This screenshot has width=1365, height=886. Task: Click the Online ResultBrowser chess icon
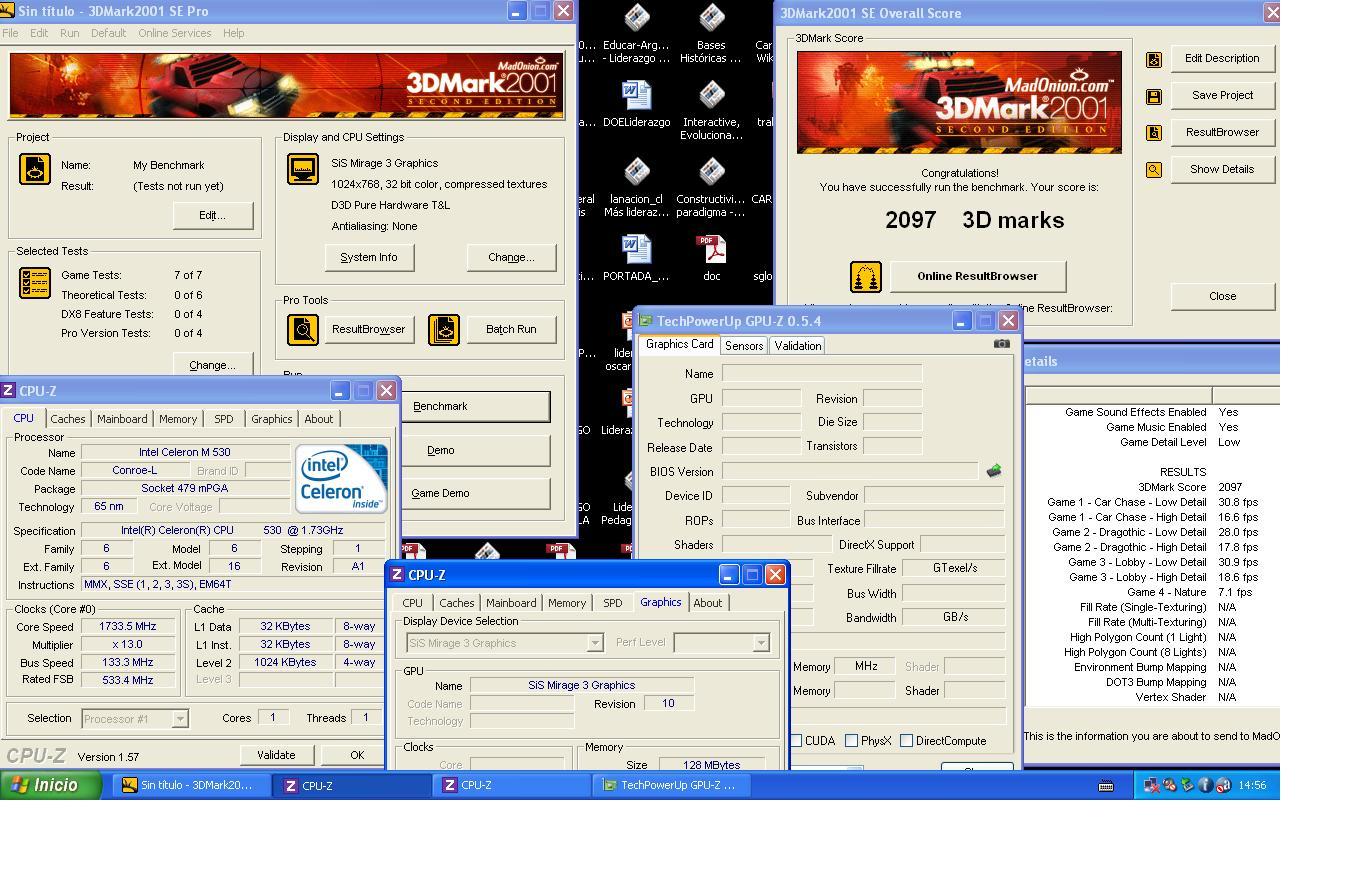(x=866, y=277)
